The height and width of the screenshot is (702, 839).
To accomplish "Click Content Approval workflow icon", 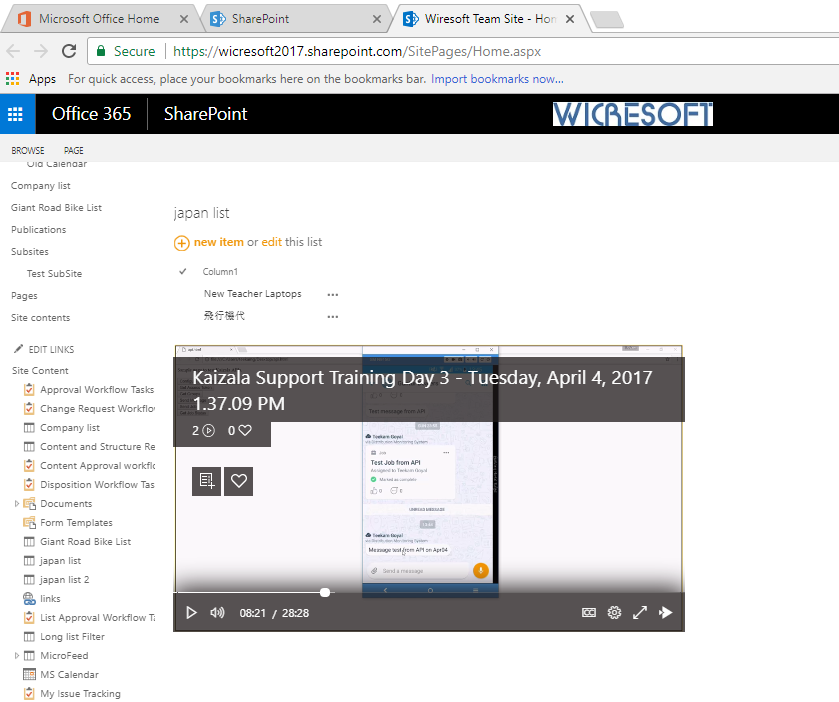I will click(29, 466).
